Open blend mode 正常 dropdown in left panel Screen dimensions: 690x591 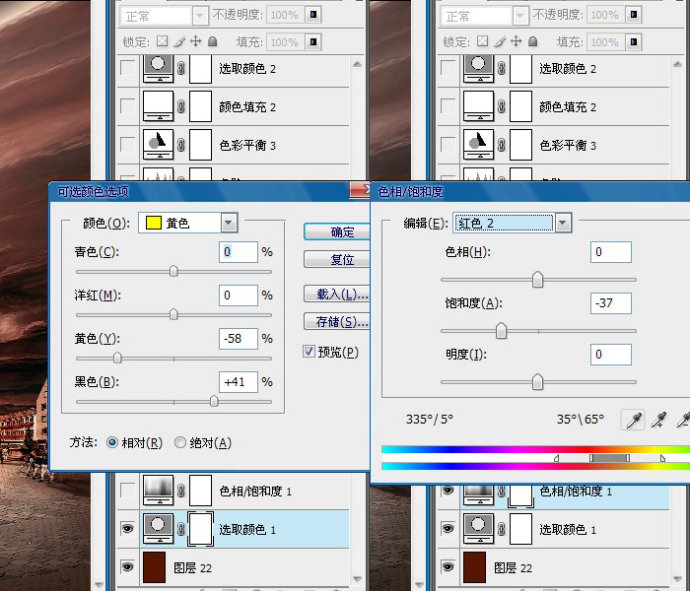(x=199, y=16)
